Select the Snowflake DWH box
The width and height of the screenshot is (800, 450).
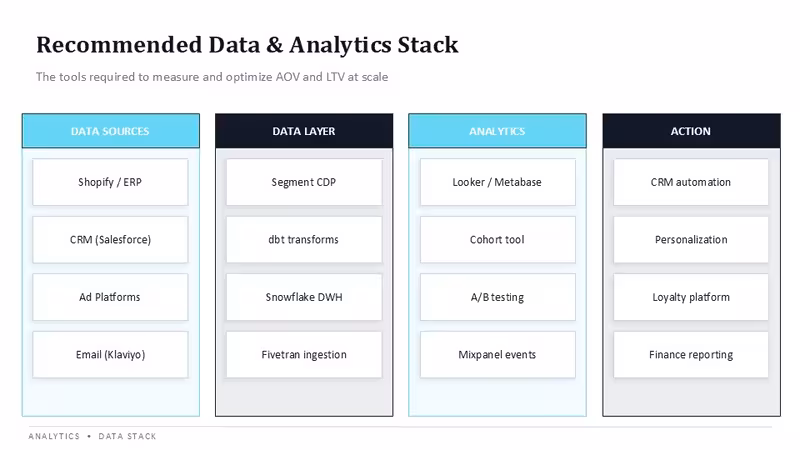[304, 297]
